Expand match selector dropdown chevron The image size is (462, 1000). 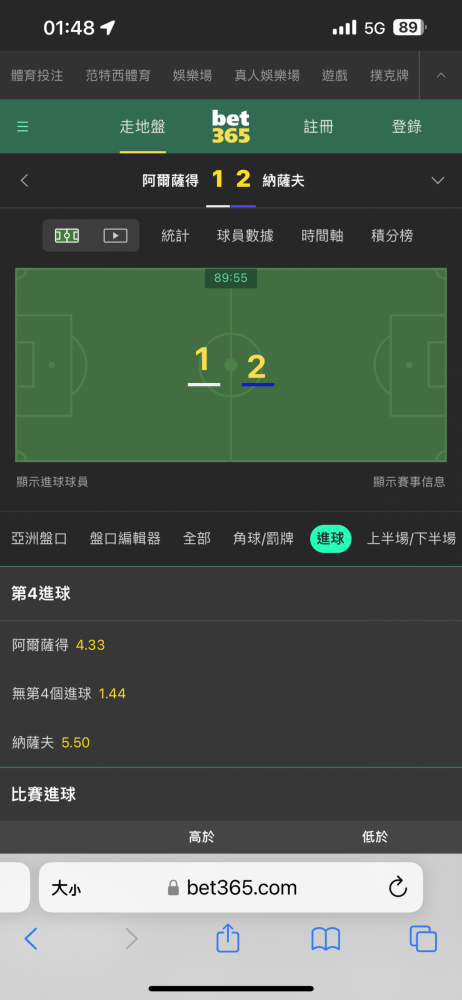pos(438,180)
